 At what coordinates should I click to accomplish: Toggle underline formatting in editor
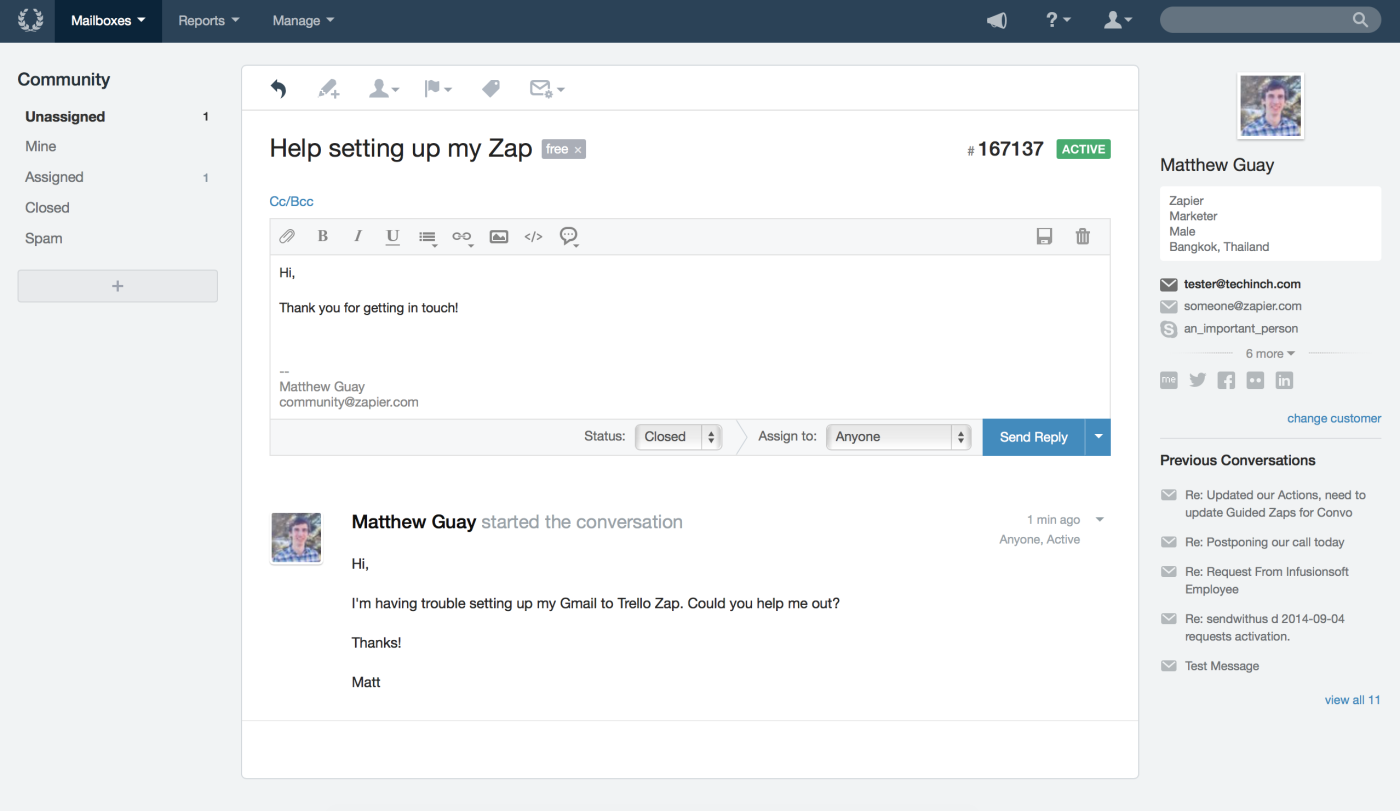392,237
